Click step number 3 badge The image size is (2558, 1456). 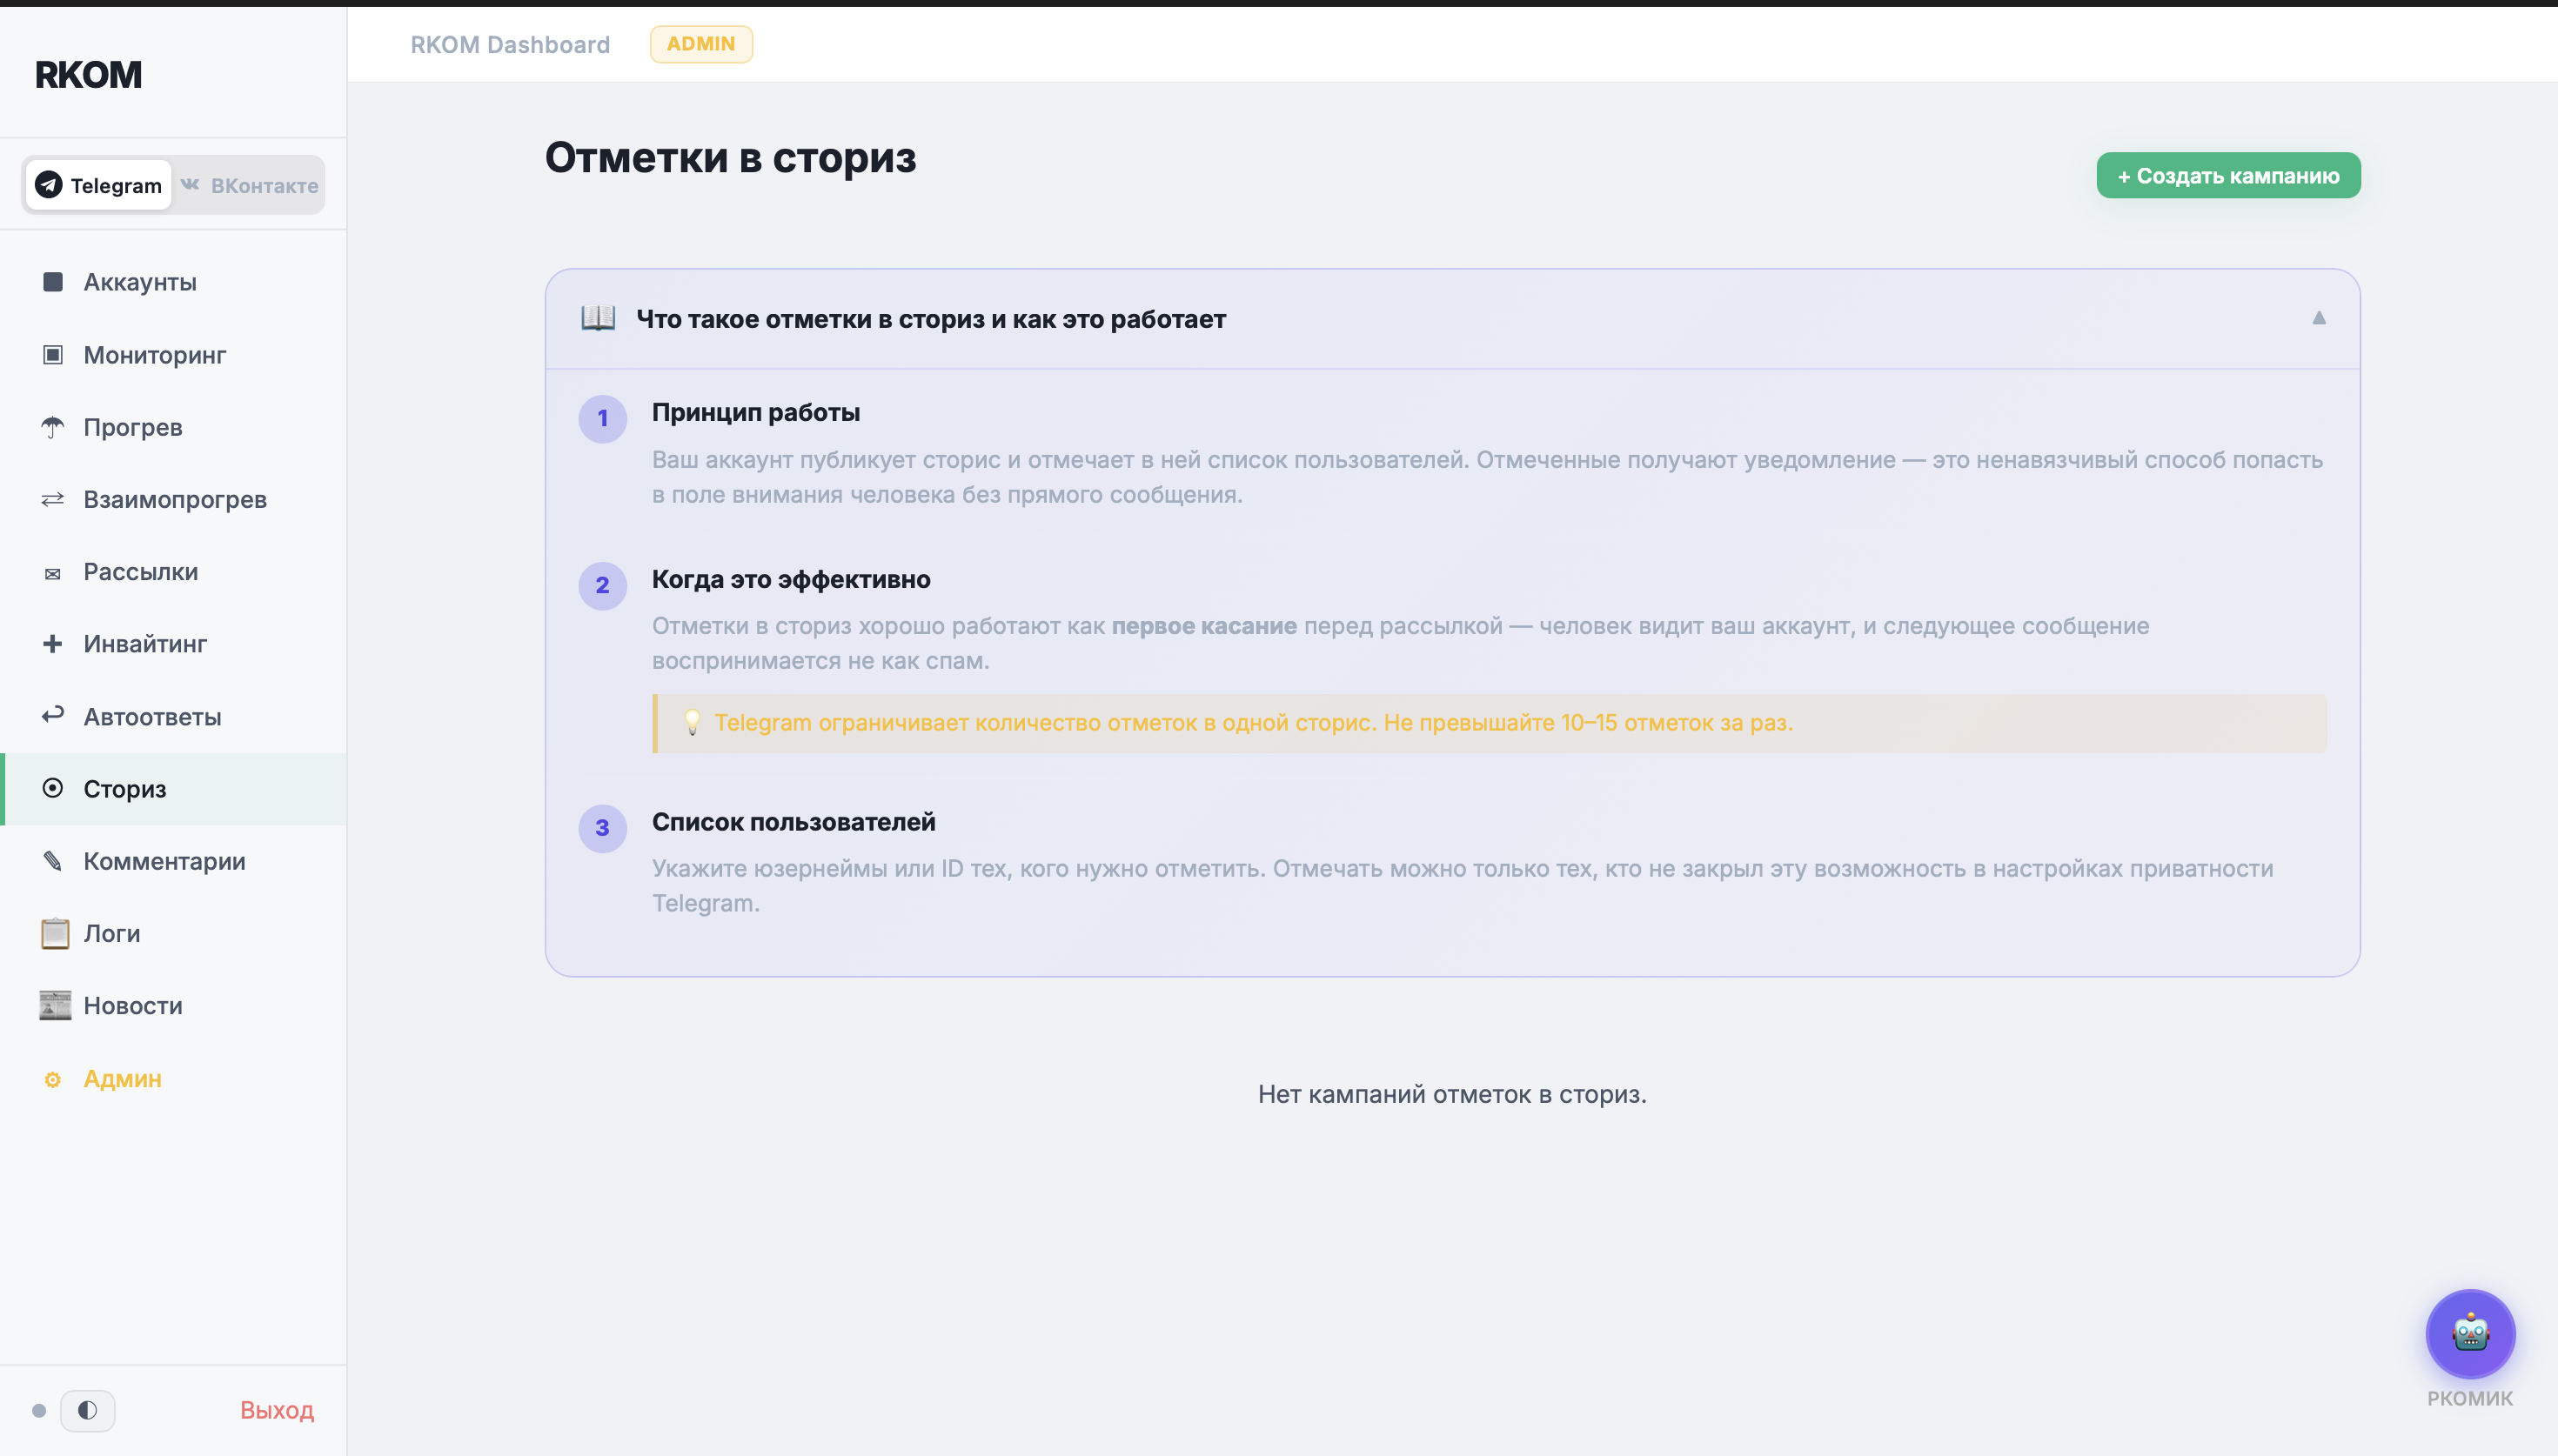pyautogui.click(x=603, y=828)
